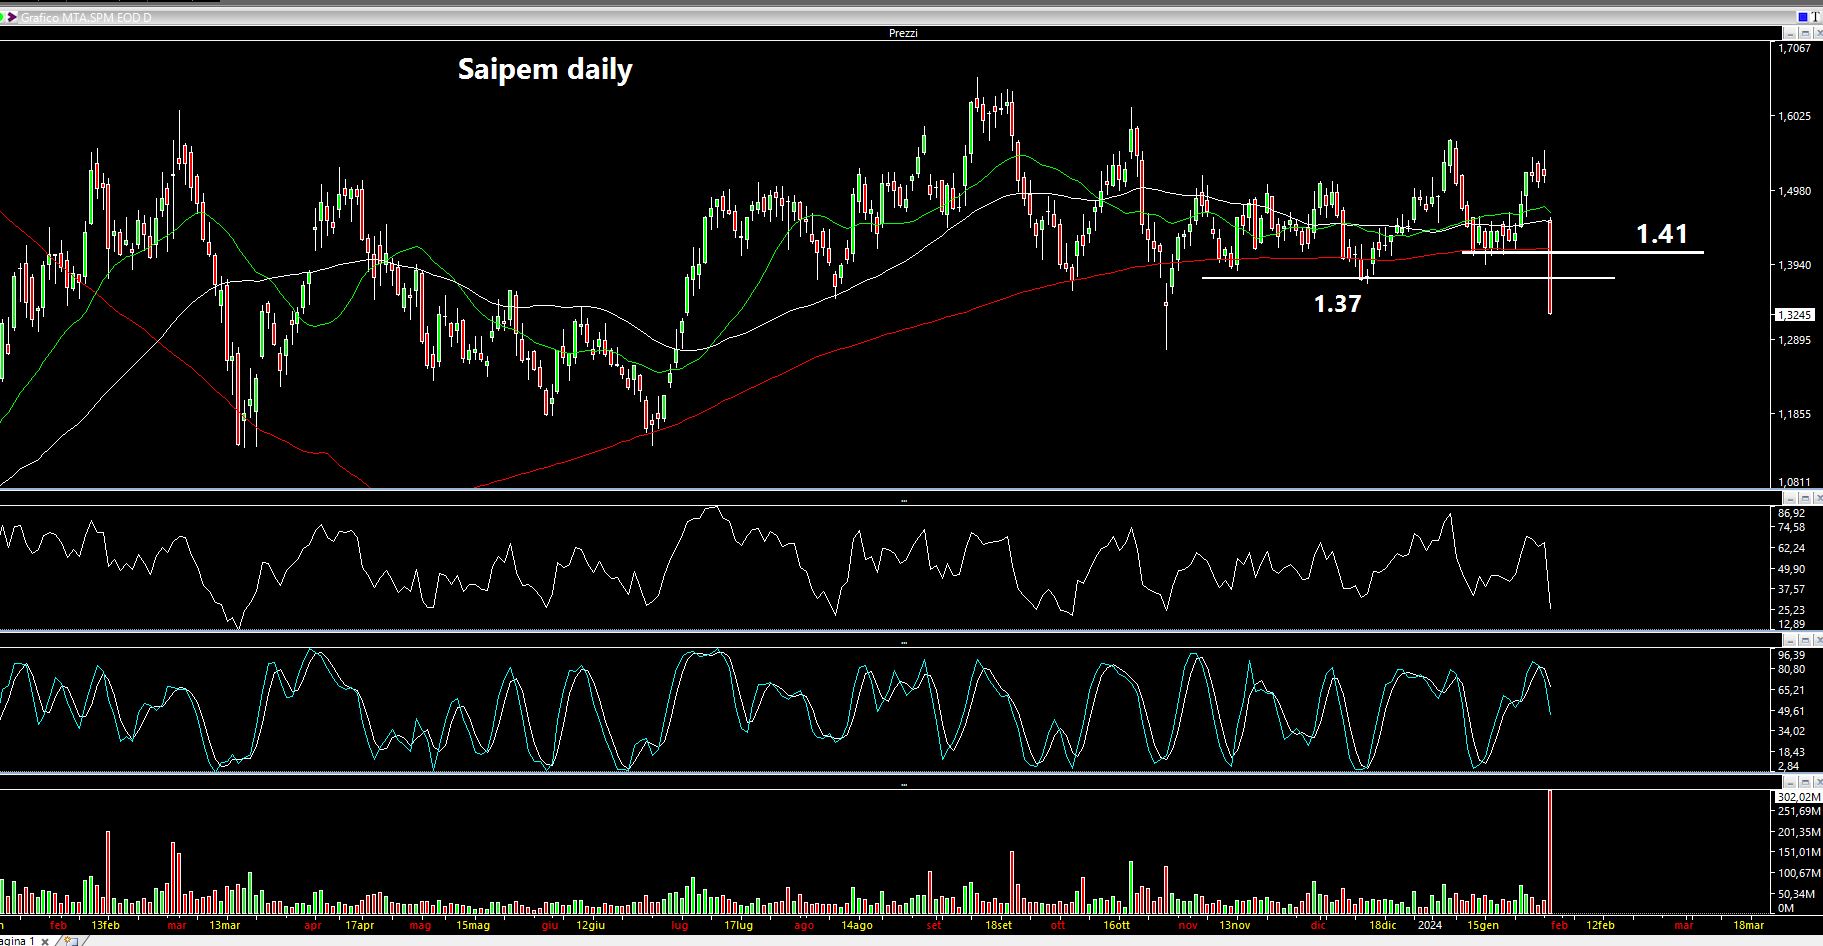The width and height of the screenshot is (1823, 946).
Task: Click the 25,23 RSI scale value
Action: [1793, 610]
